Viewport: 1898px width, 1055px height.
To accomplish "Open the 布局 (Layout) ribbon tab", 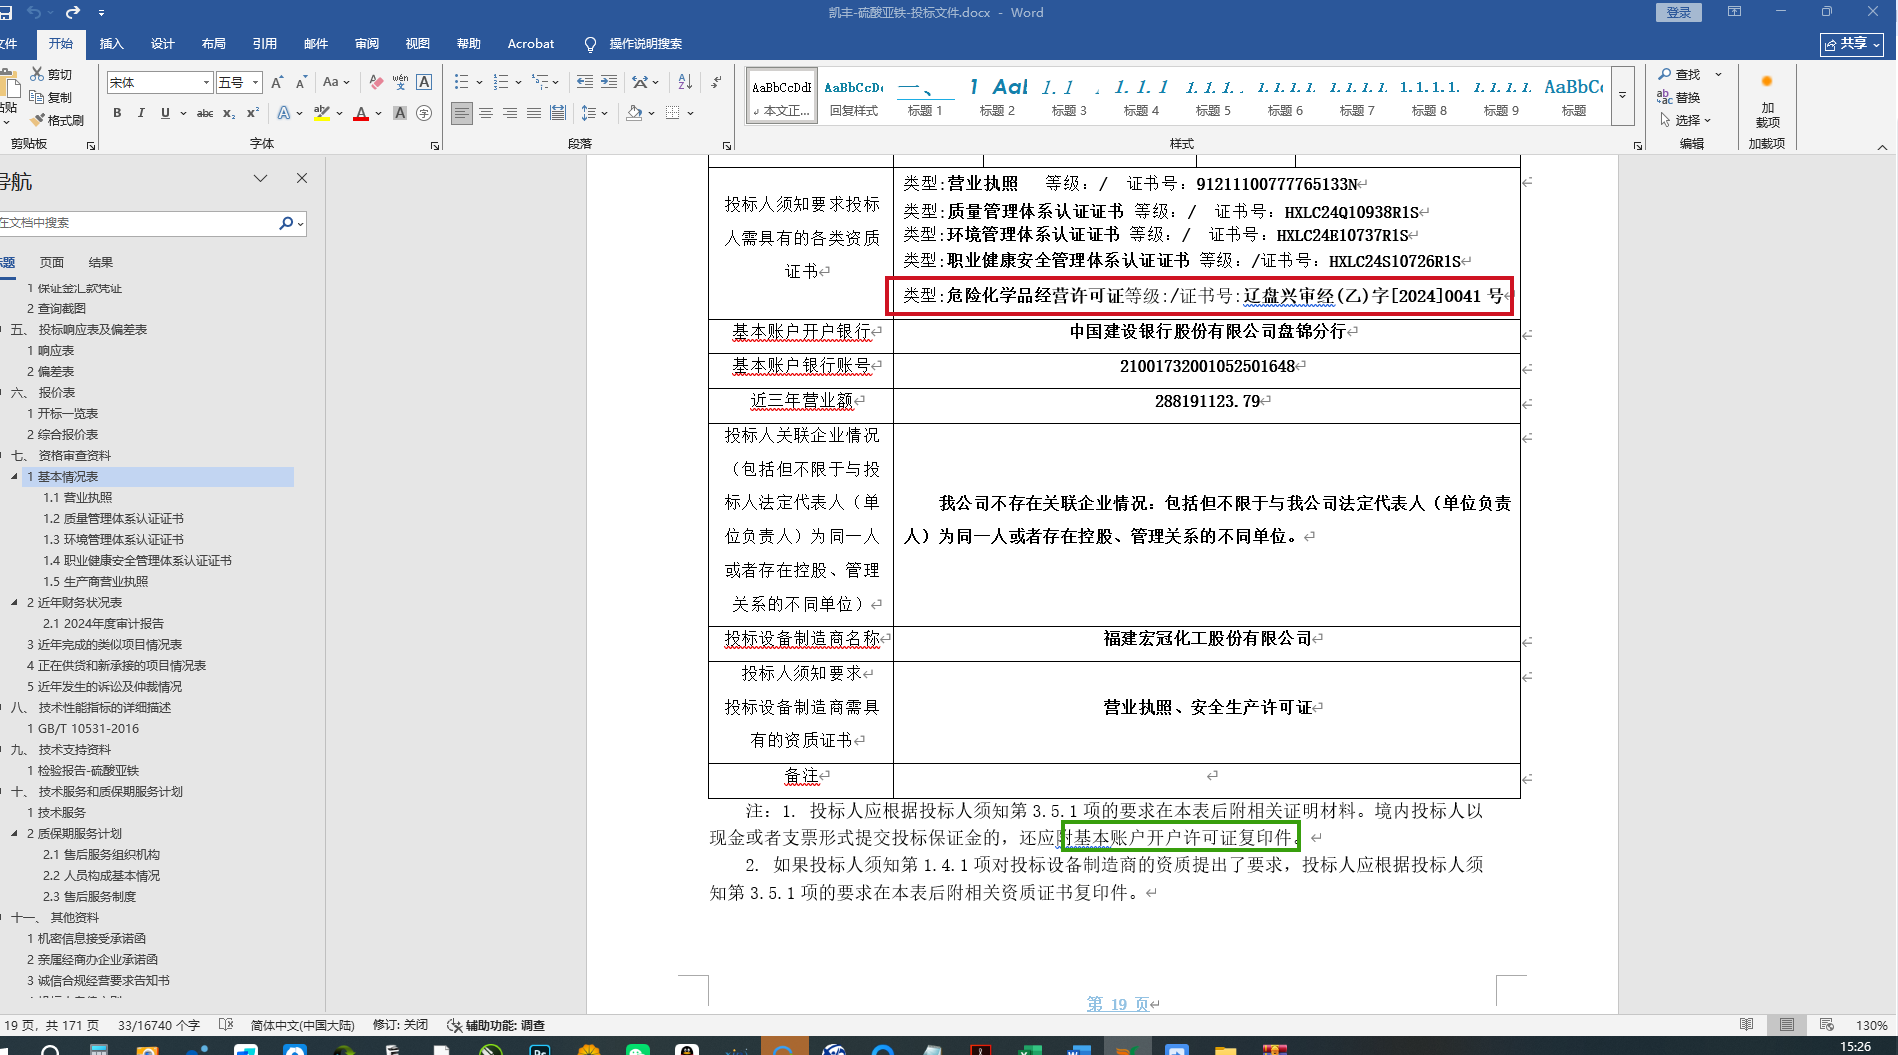I will tap(214, 44).
